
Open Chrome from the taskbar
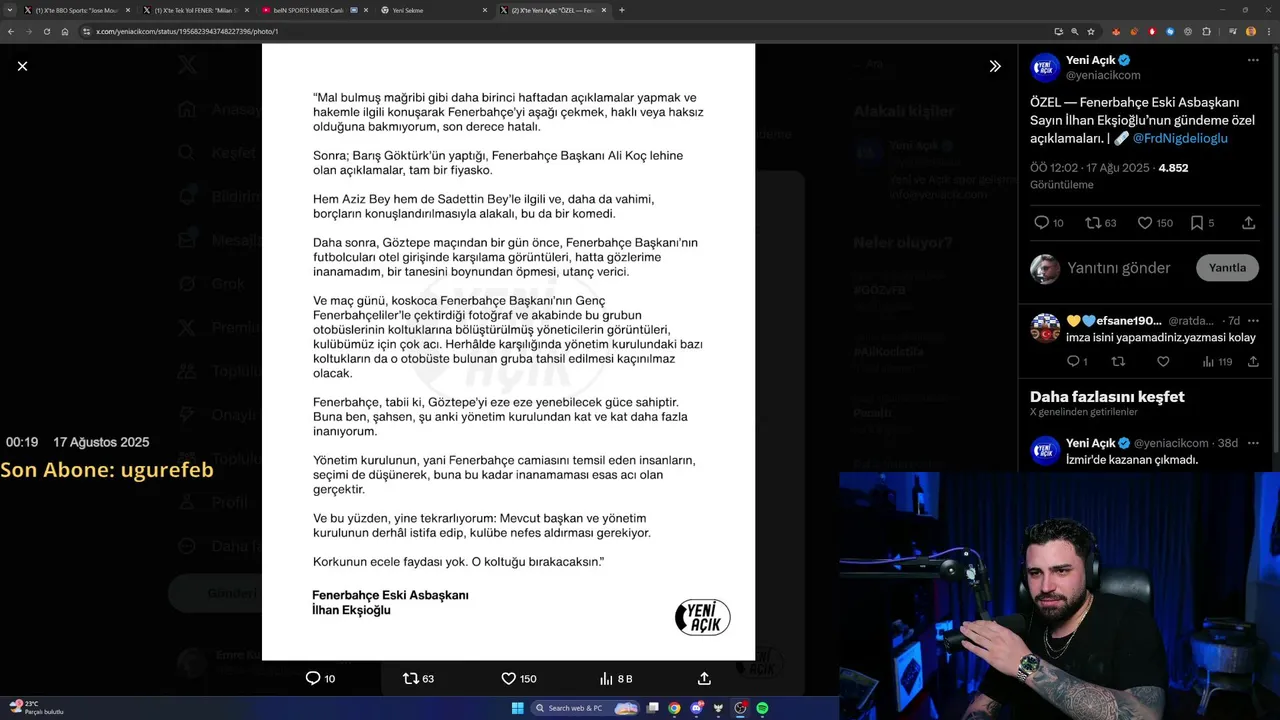(674, 708)
